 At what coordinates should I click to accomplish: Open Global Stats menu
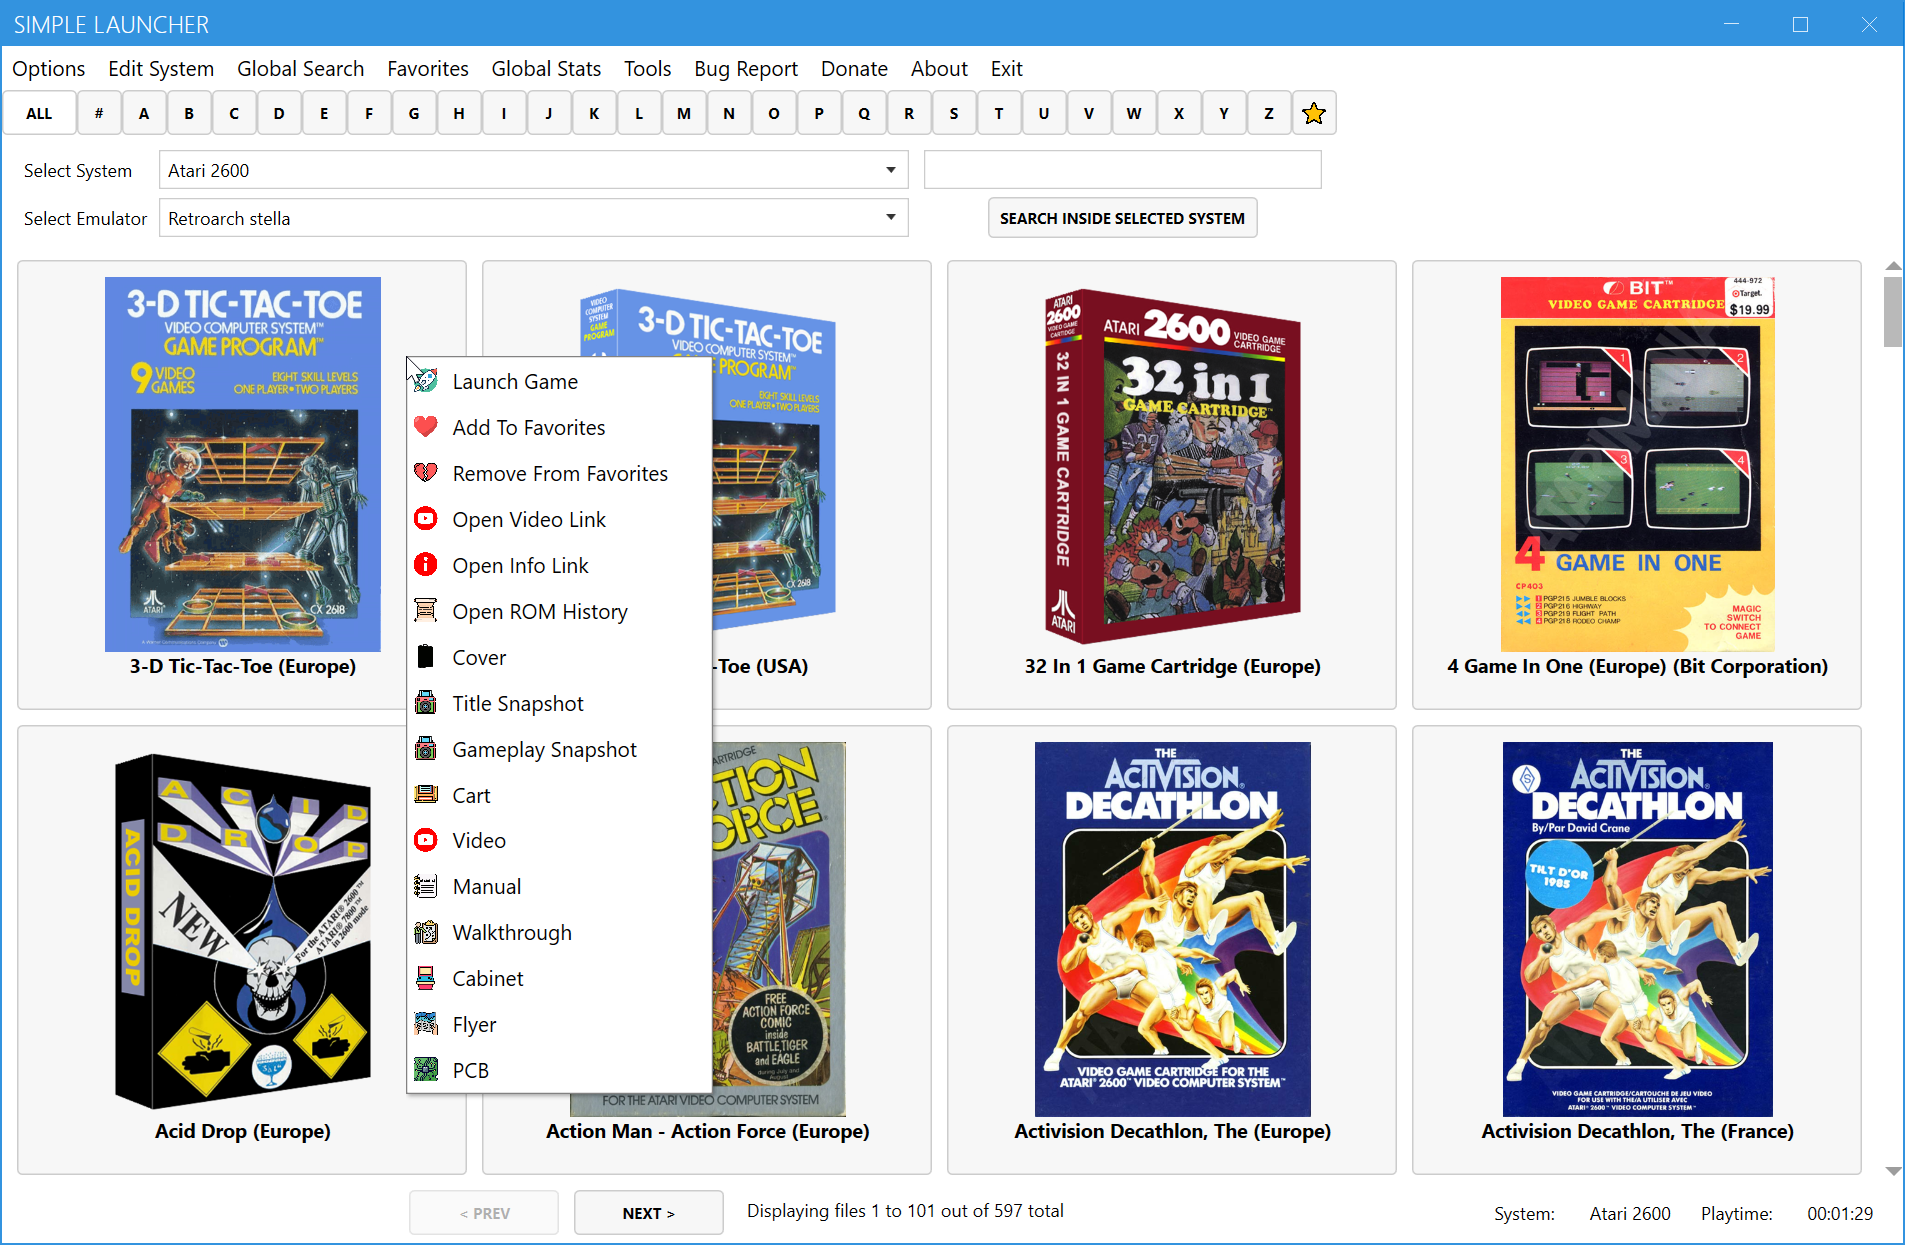[546, 69]
